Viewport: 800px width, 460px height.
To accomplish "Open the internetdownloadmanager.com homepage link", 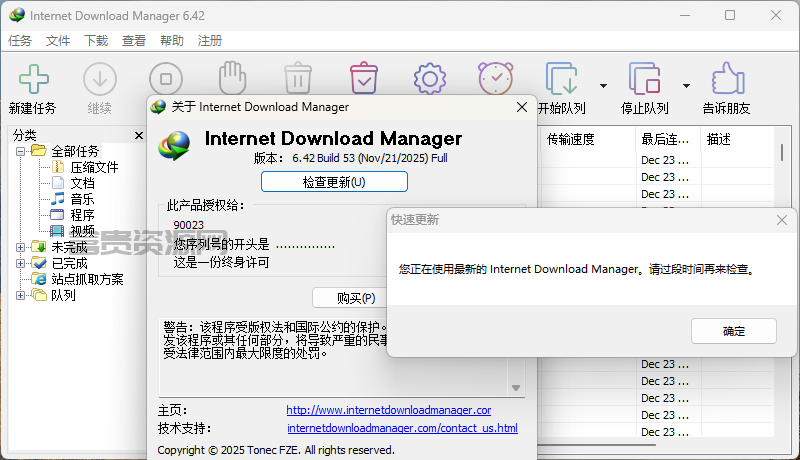I will (x=389, y=410).
